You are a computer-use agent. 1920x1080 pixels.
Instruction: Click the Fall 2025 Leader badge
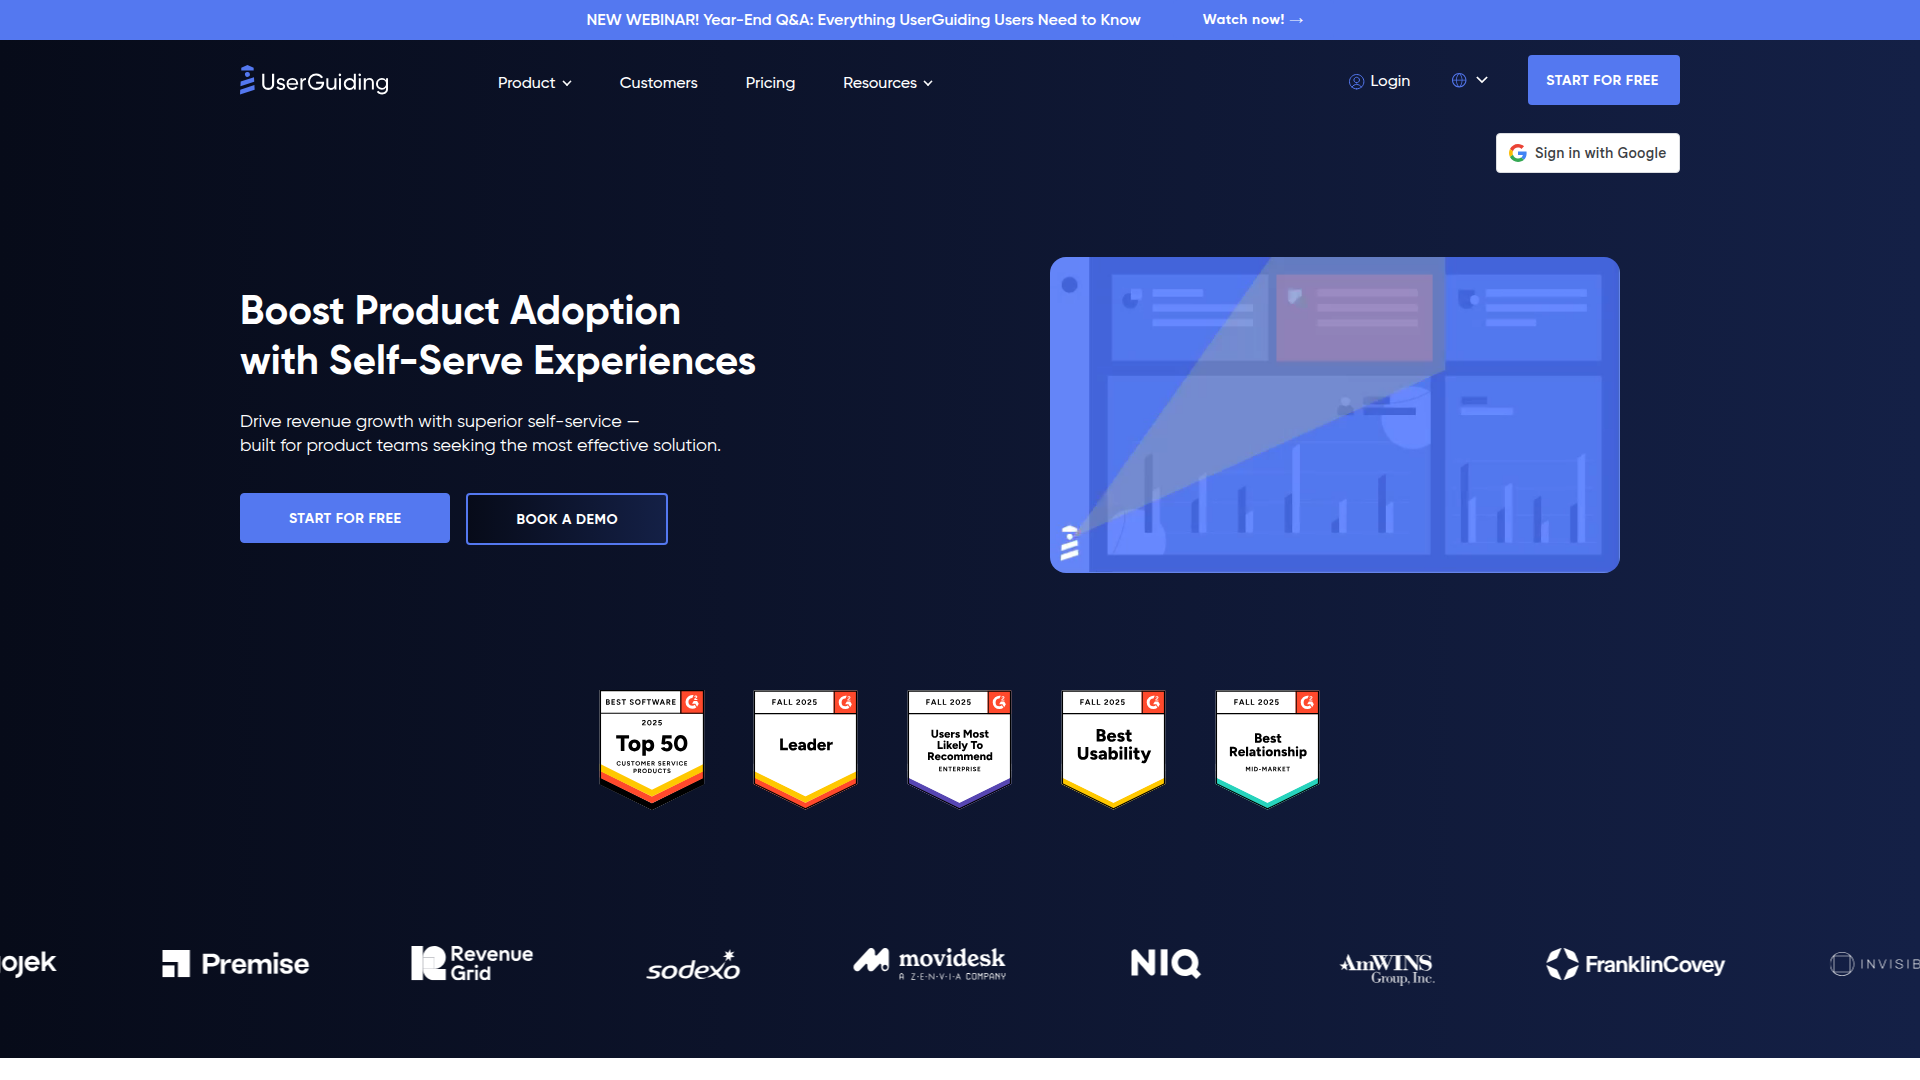805,745
